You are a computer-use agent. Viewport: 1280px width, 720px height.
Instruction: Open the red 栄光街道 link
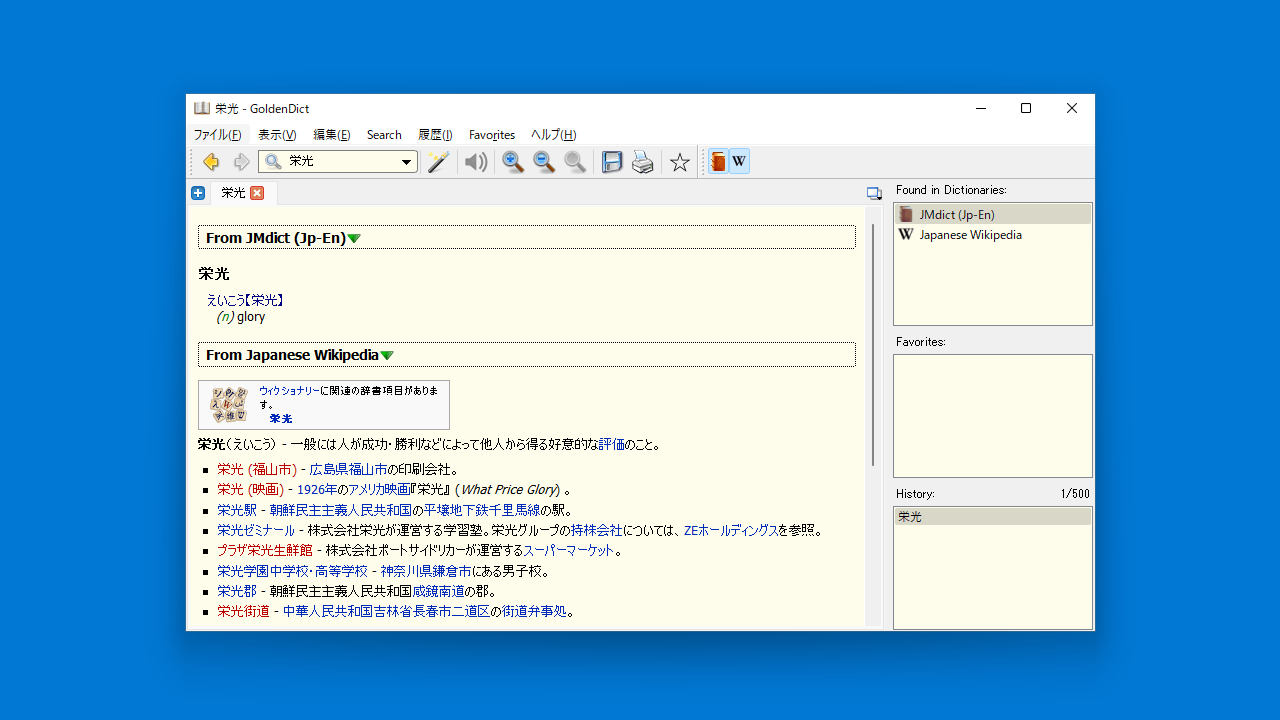[x=243, y=612]
